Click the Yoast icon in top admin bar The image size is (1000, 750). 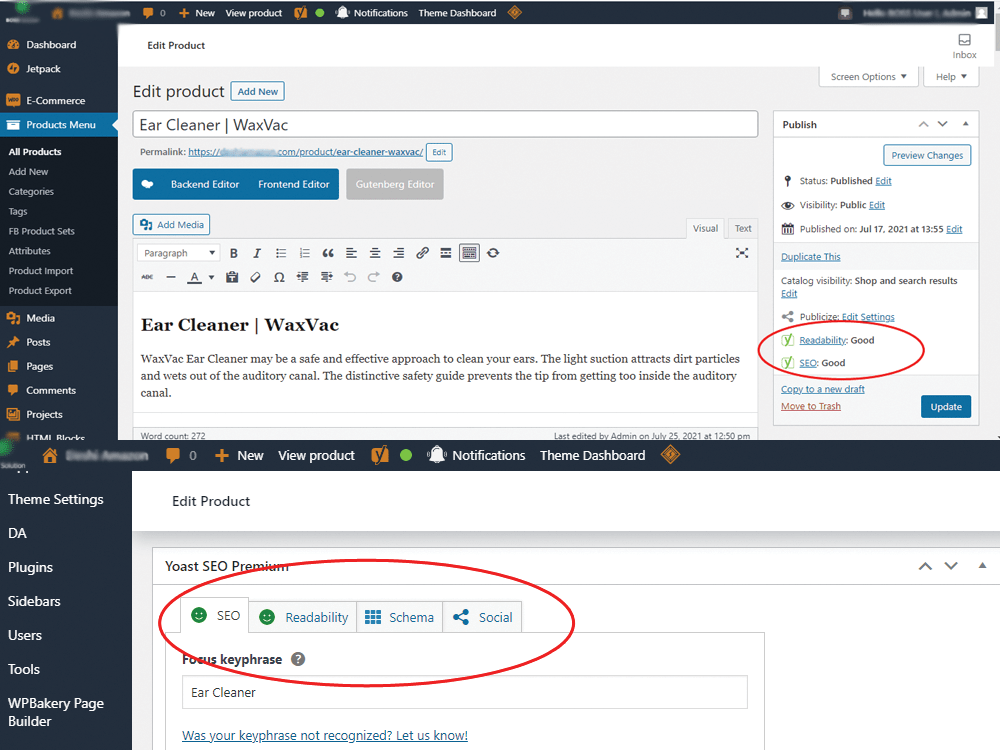coord(300,13)
